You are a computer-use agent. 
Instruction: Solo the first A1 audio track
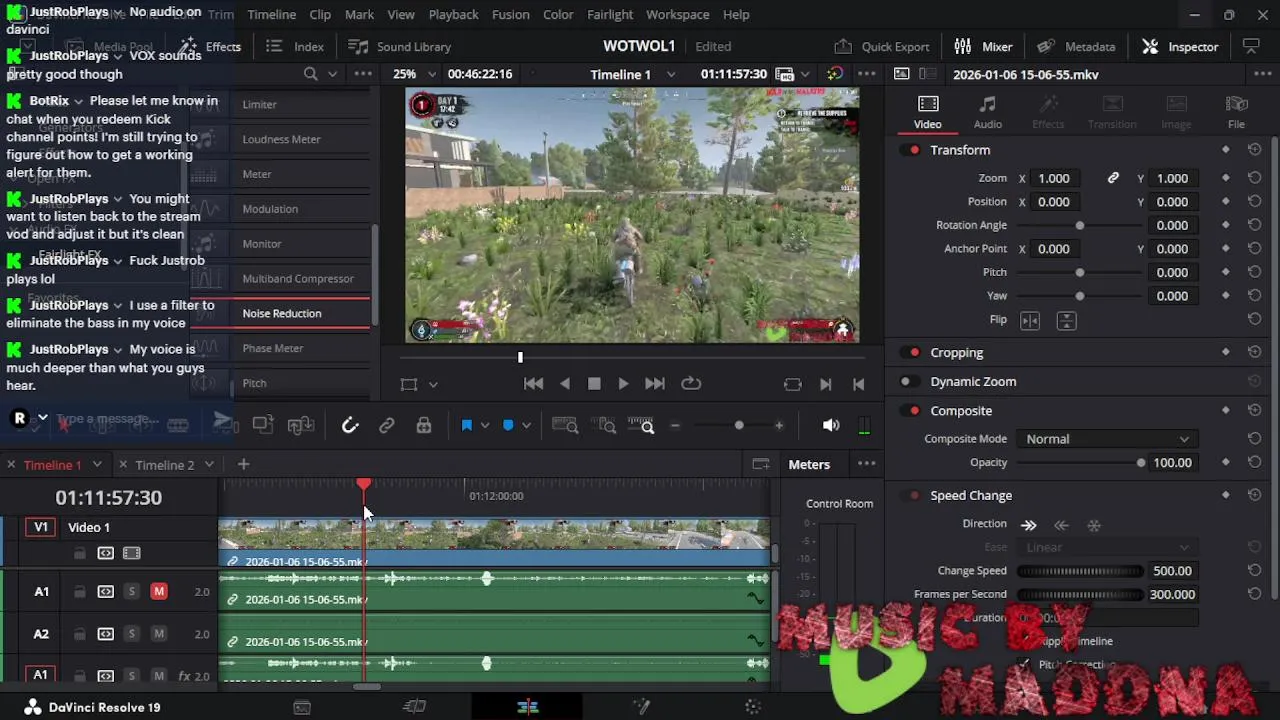point(131,592)
